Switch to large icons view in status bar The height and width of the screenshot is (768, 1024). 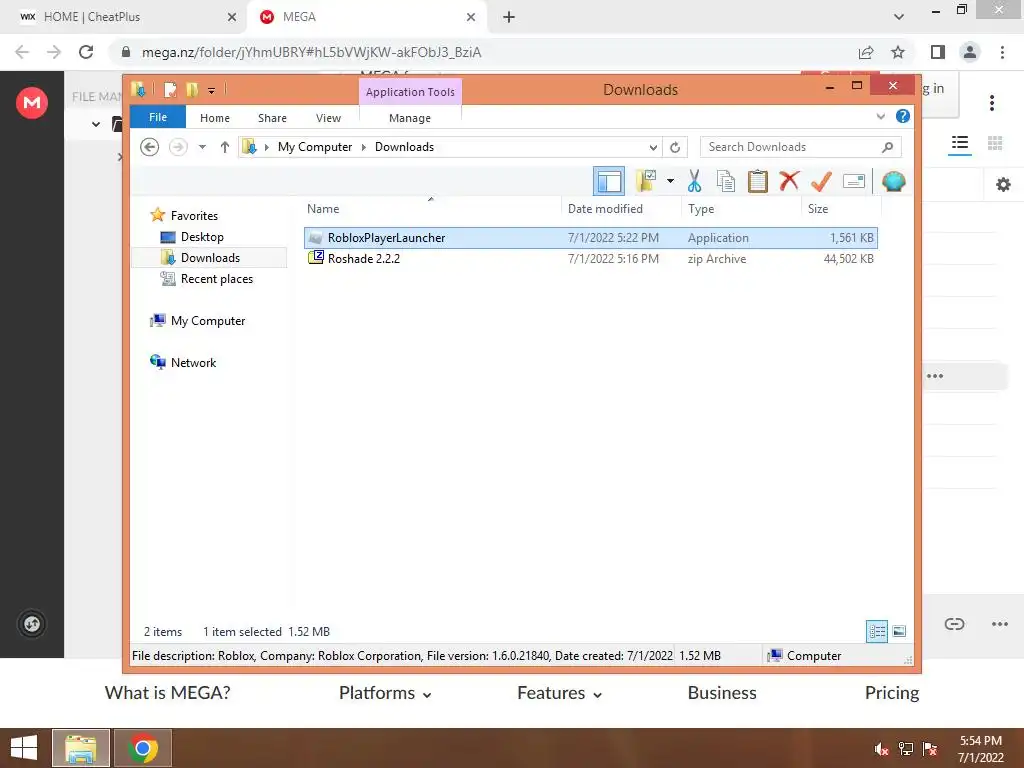899,631
